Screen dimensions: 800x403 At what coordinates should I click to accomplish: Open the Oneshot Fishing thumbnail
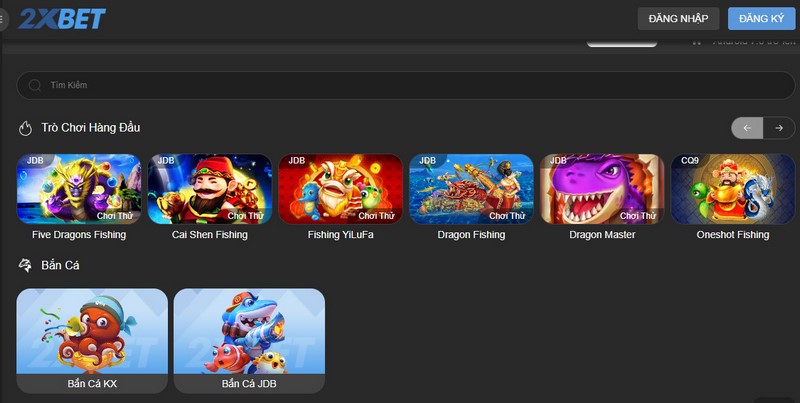pyautogui.click(x=733, y=189)
